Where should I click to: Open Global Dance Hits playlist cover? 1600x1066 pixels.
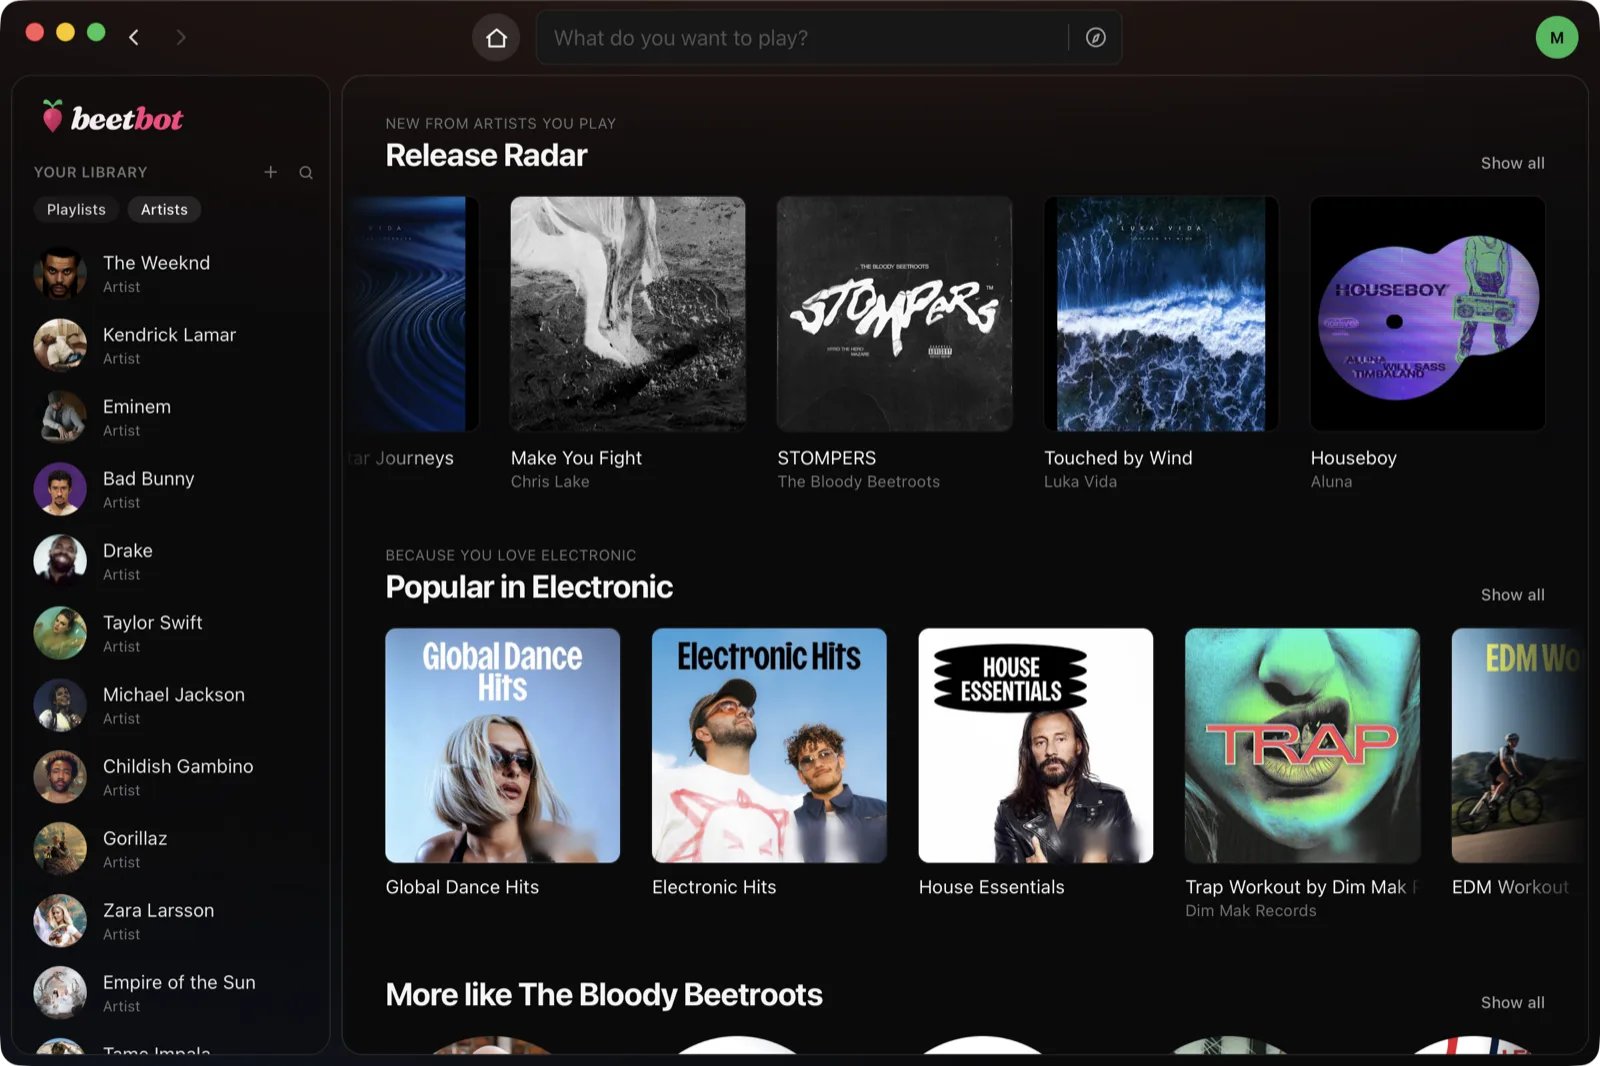click(503, 745)
